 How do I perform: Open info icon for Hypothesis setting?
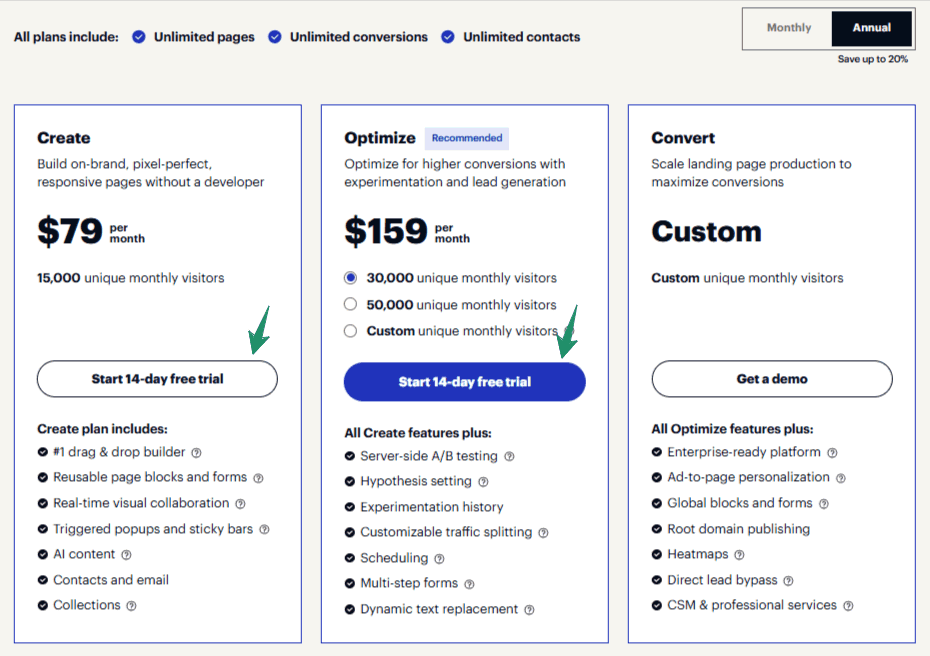click(x=483, y=482)
